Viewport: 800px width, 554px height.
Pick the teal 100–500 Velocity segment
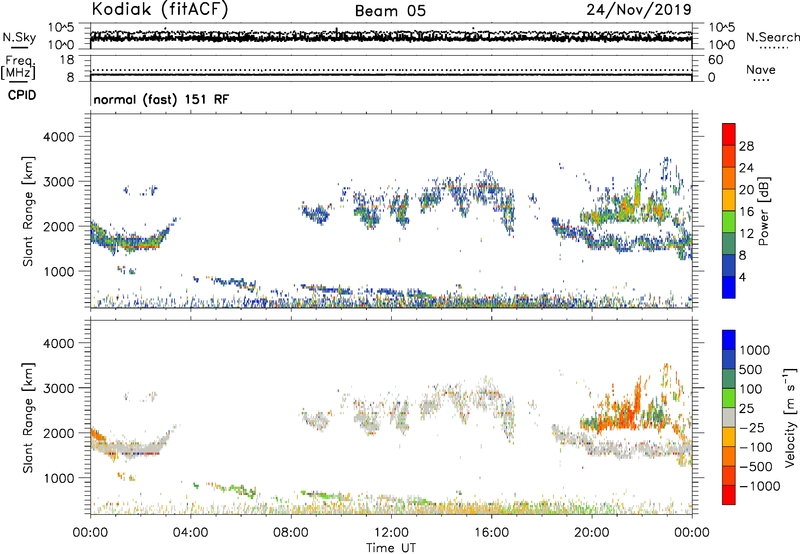(729, 379)
